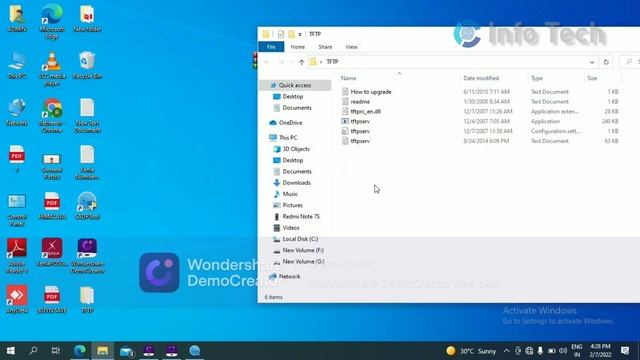Viewport: 640px width, 360px height.
Task: Click Explorer search box
Action: pos(629,62)
